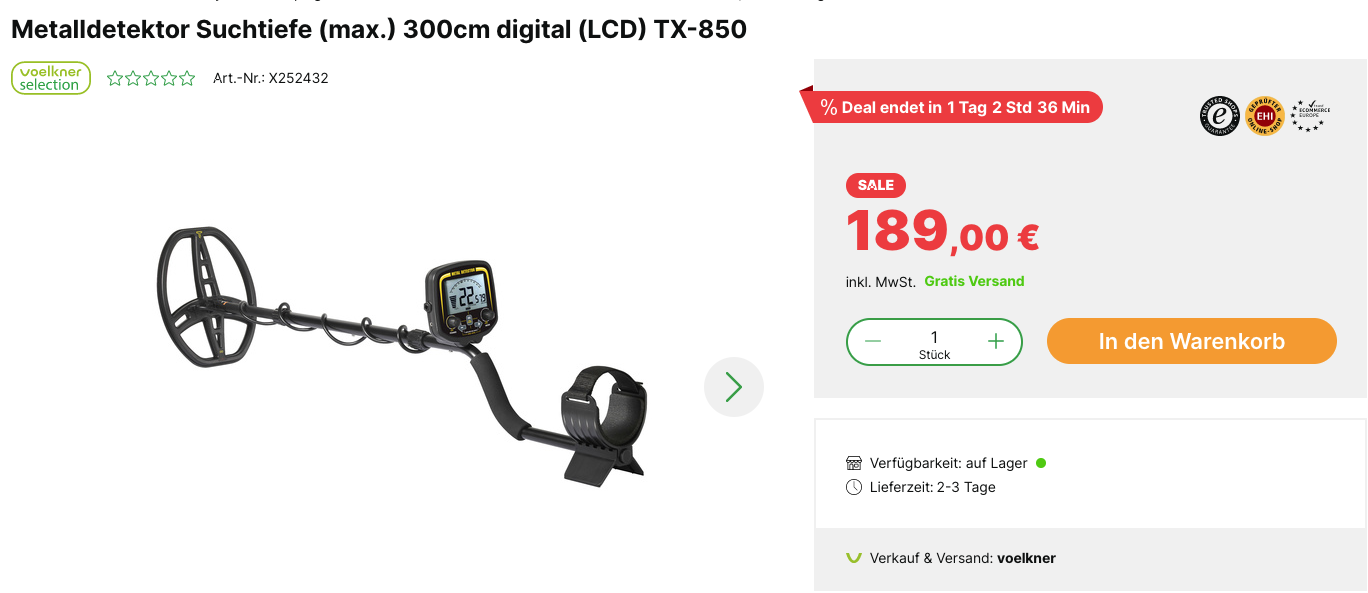The width and height of the screenshot is (1368, 593).
Task: Click the voelkner seller name link
Action: coord(1026,558)
